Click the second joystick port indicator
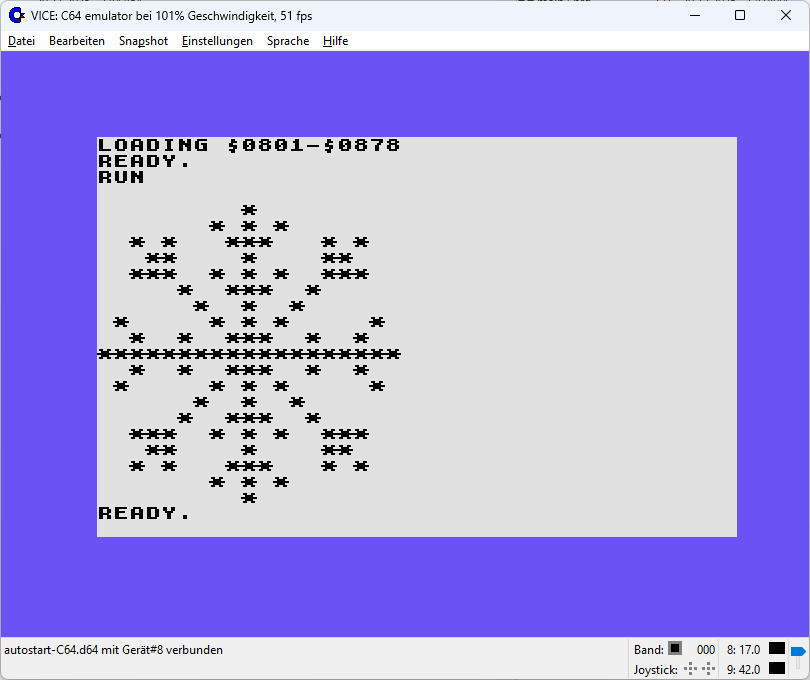This screenshot has height=680, width=810. pyautogui.click(x=709, y=669)
